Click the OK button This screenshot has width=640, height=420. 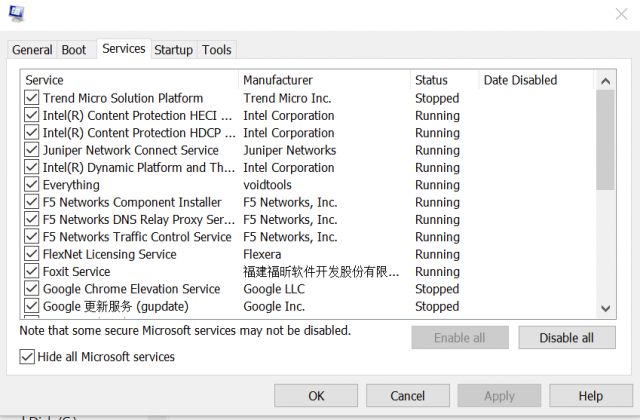(x=316, y=396)
